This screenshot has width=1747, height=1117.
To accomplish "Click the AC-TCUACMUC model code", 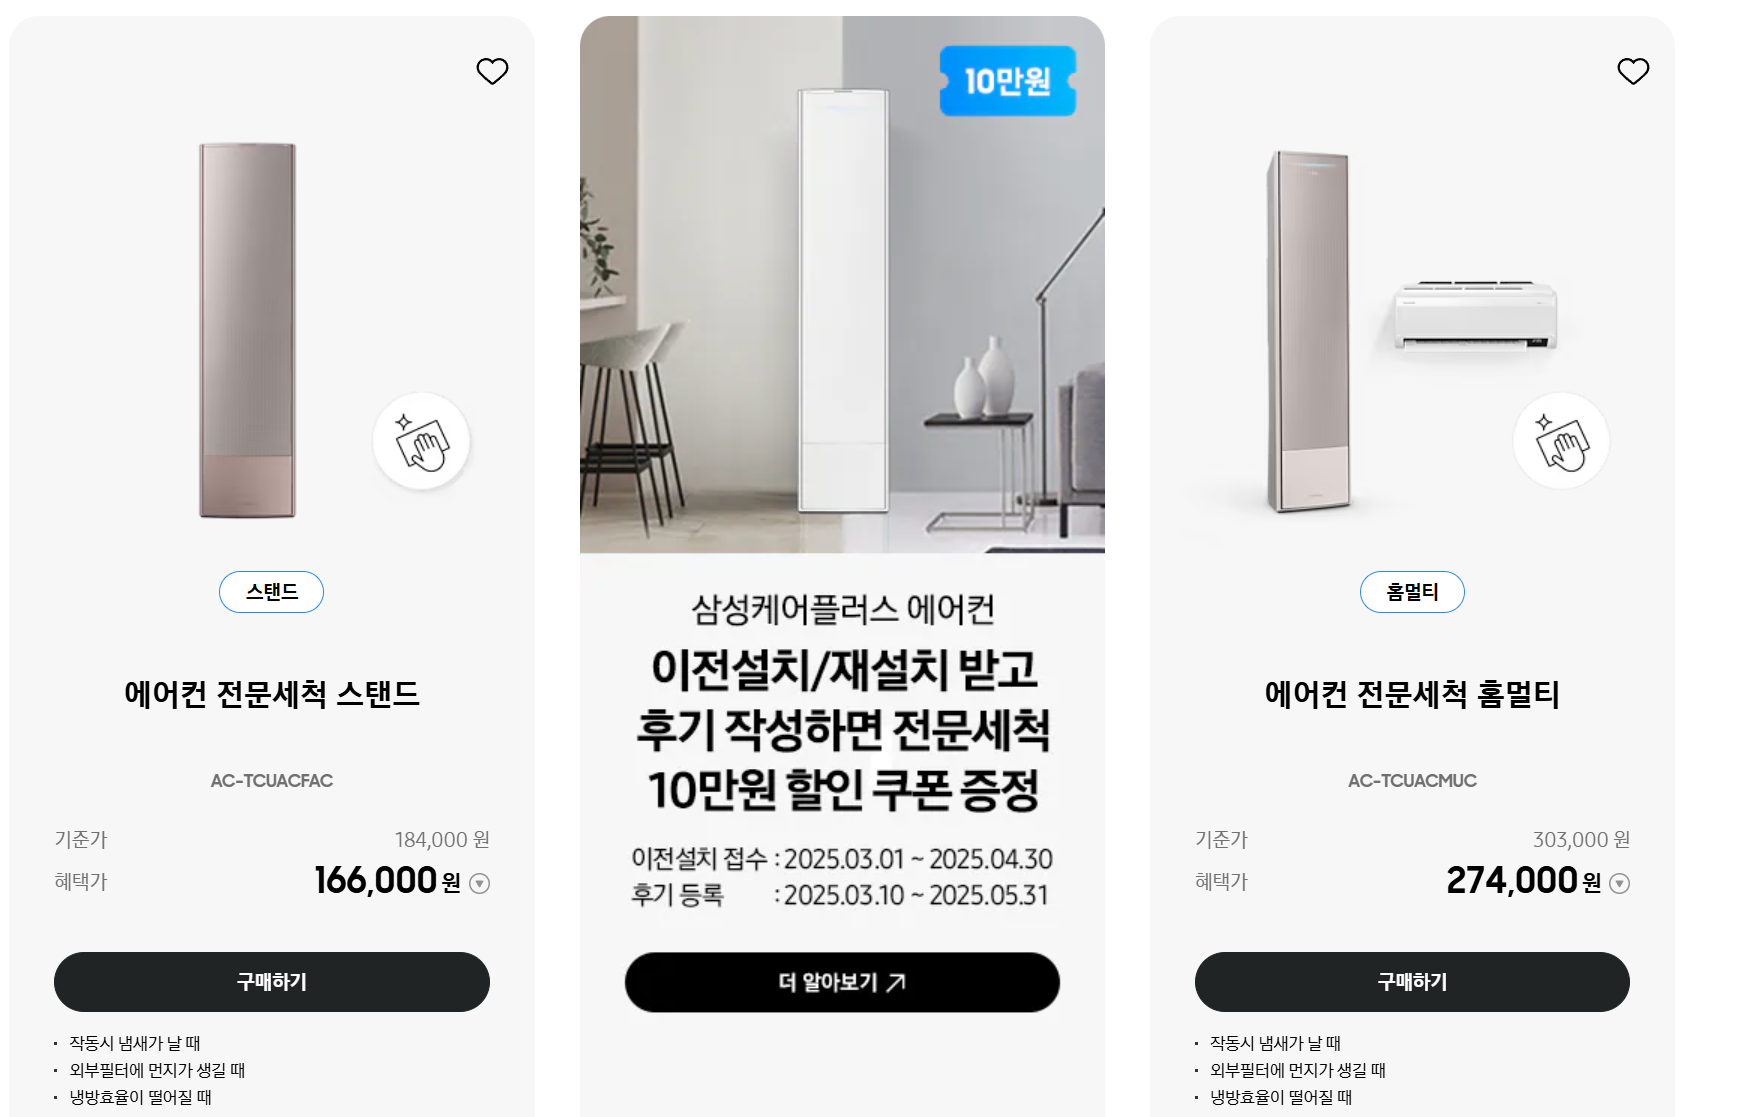I will click(1412, 781).
